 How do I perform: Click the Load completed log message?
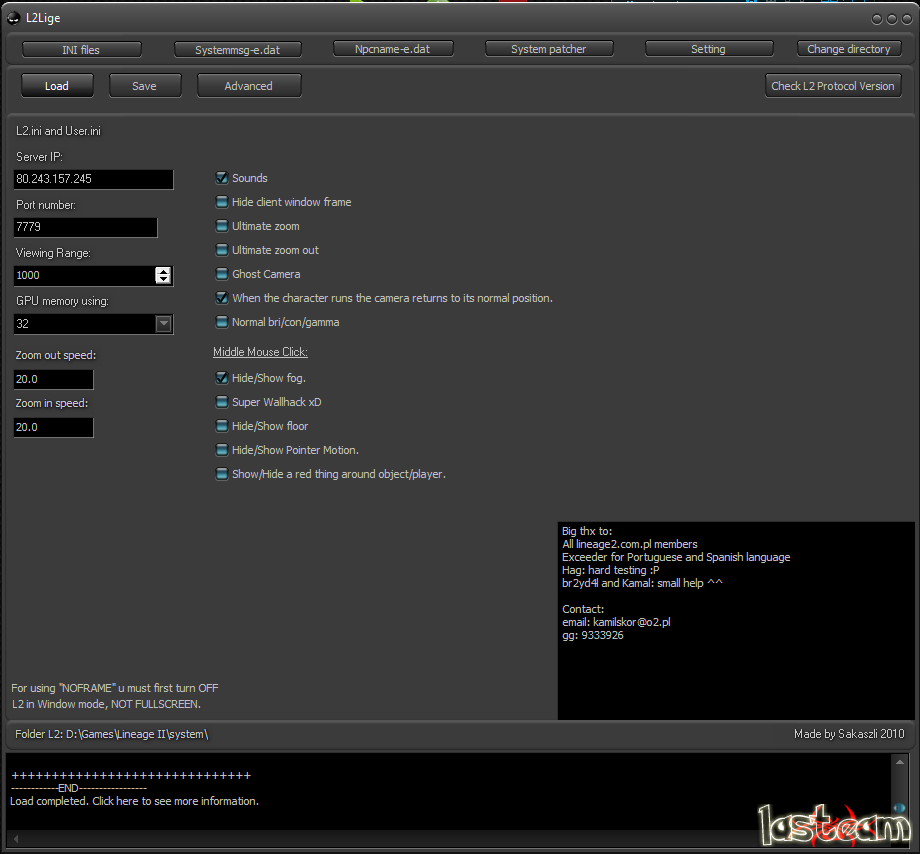134,801
